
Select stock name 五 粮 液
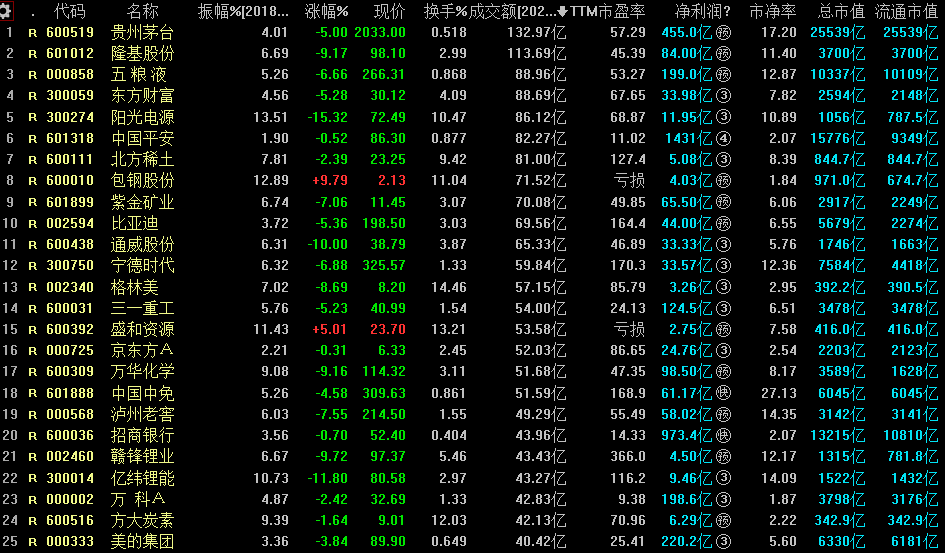point(139,75)
